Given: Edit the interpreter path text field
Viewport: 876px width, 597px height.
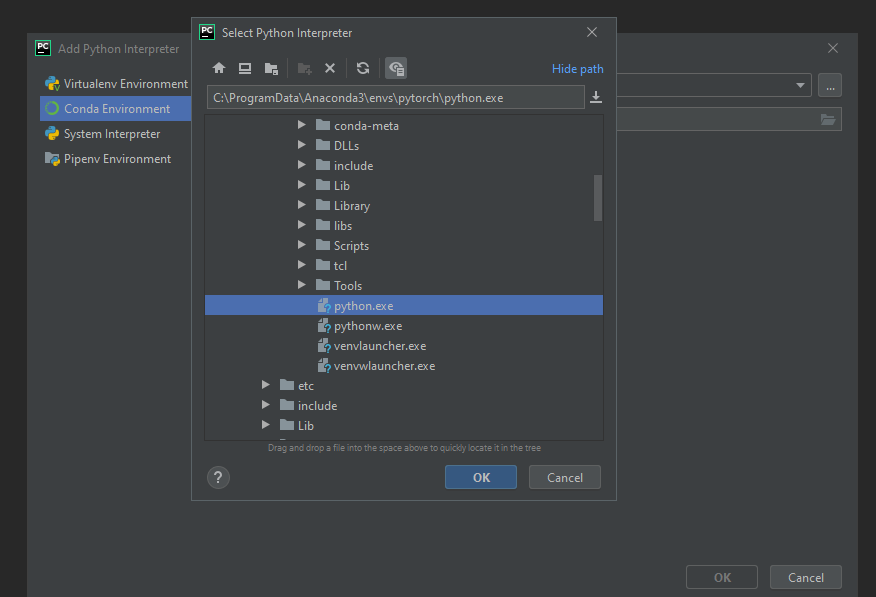Looking at the screenshot, I should tap(396, 97).
